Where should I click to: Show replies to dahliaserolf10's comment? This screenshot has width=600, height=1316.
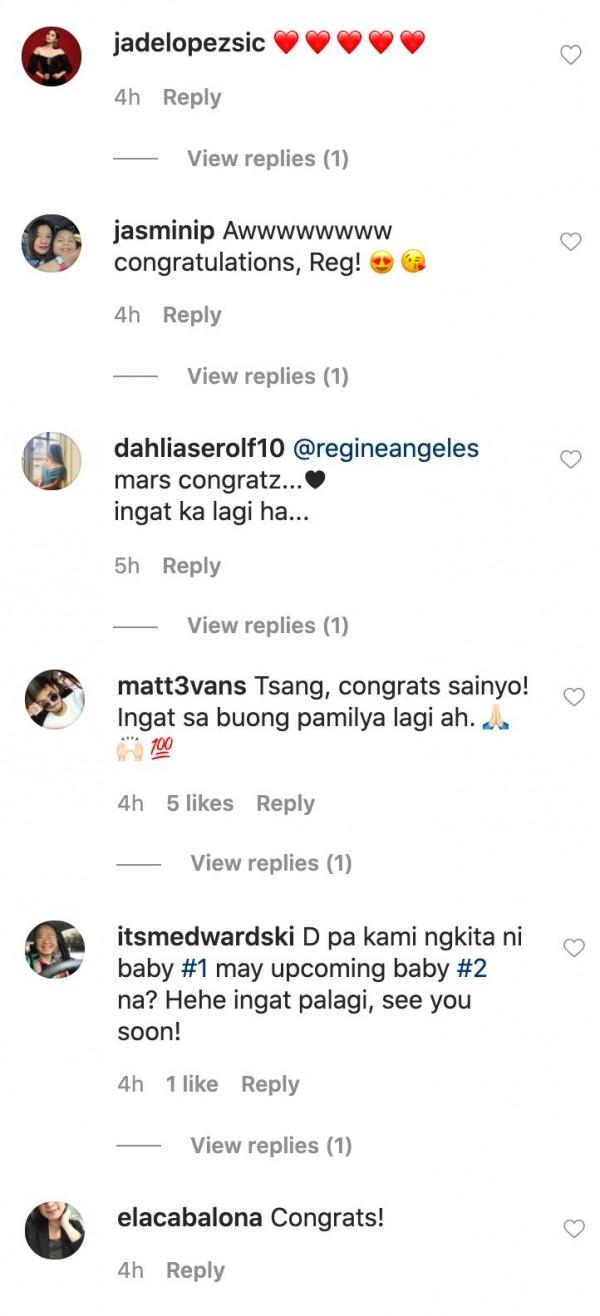[x=267, y=625]
